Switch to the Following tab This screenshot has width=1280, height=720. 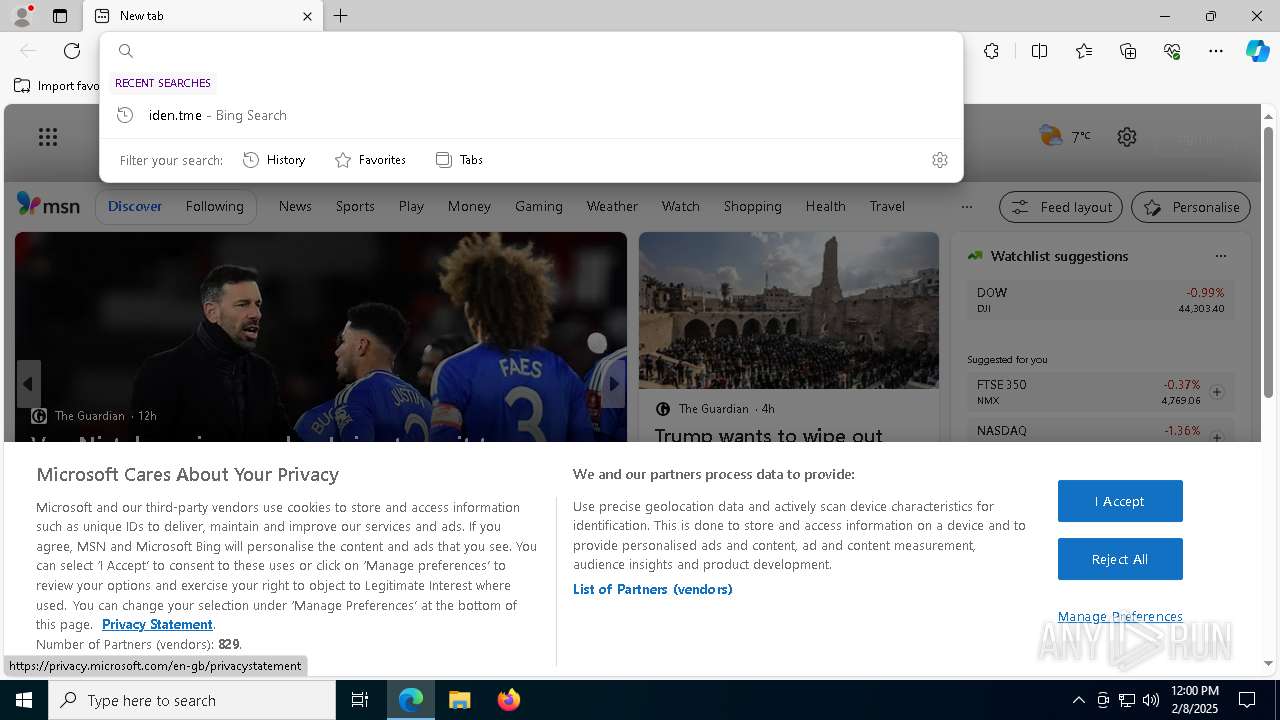(x=214, y=206)
